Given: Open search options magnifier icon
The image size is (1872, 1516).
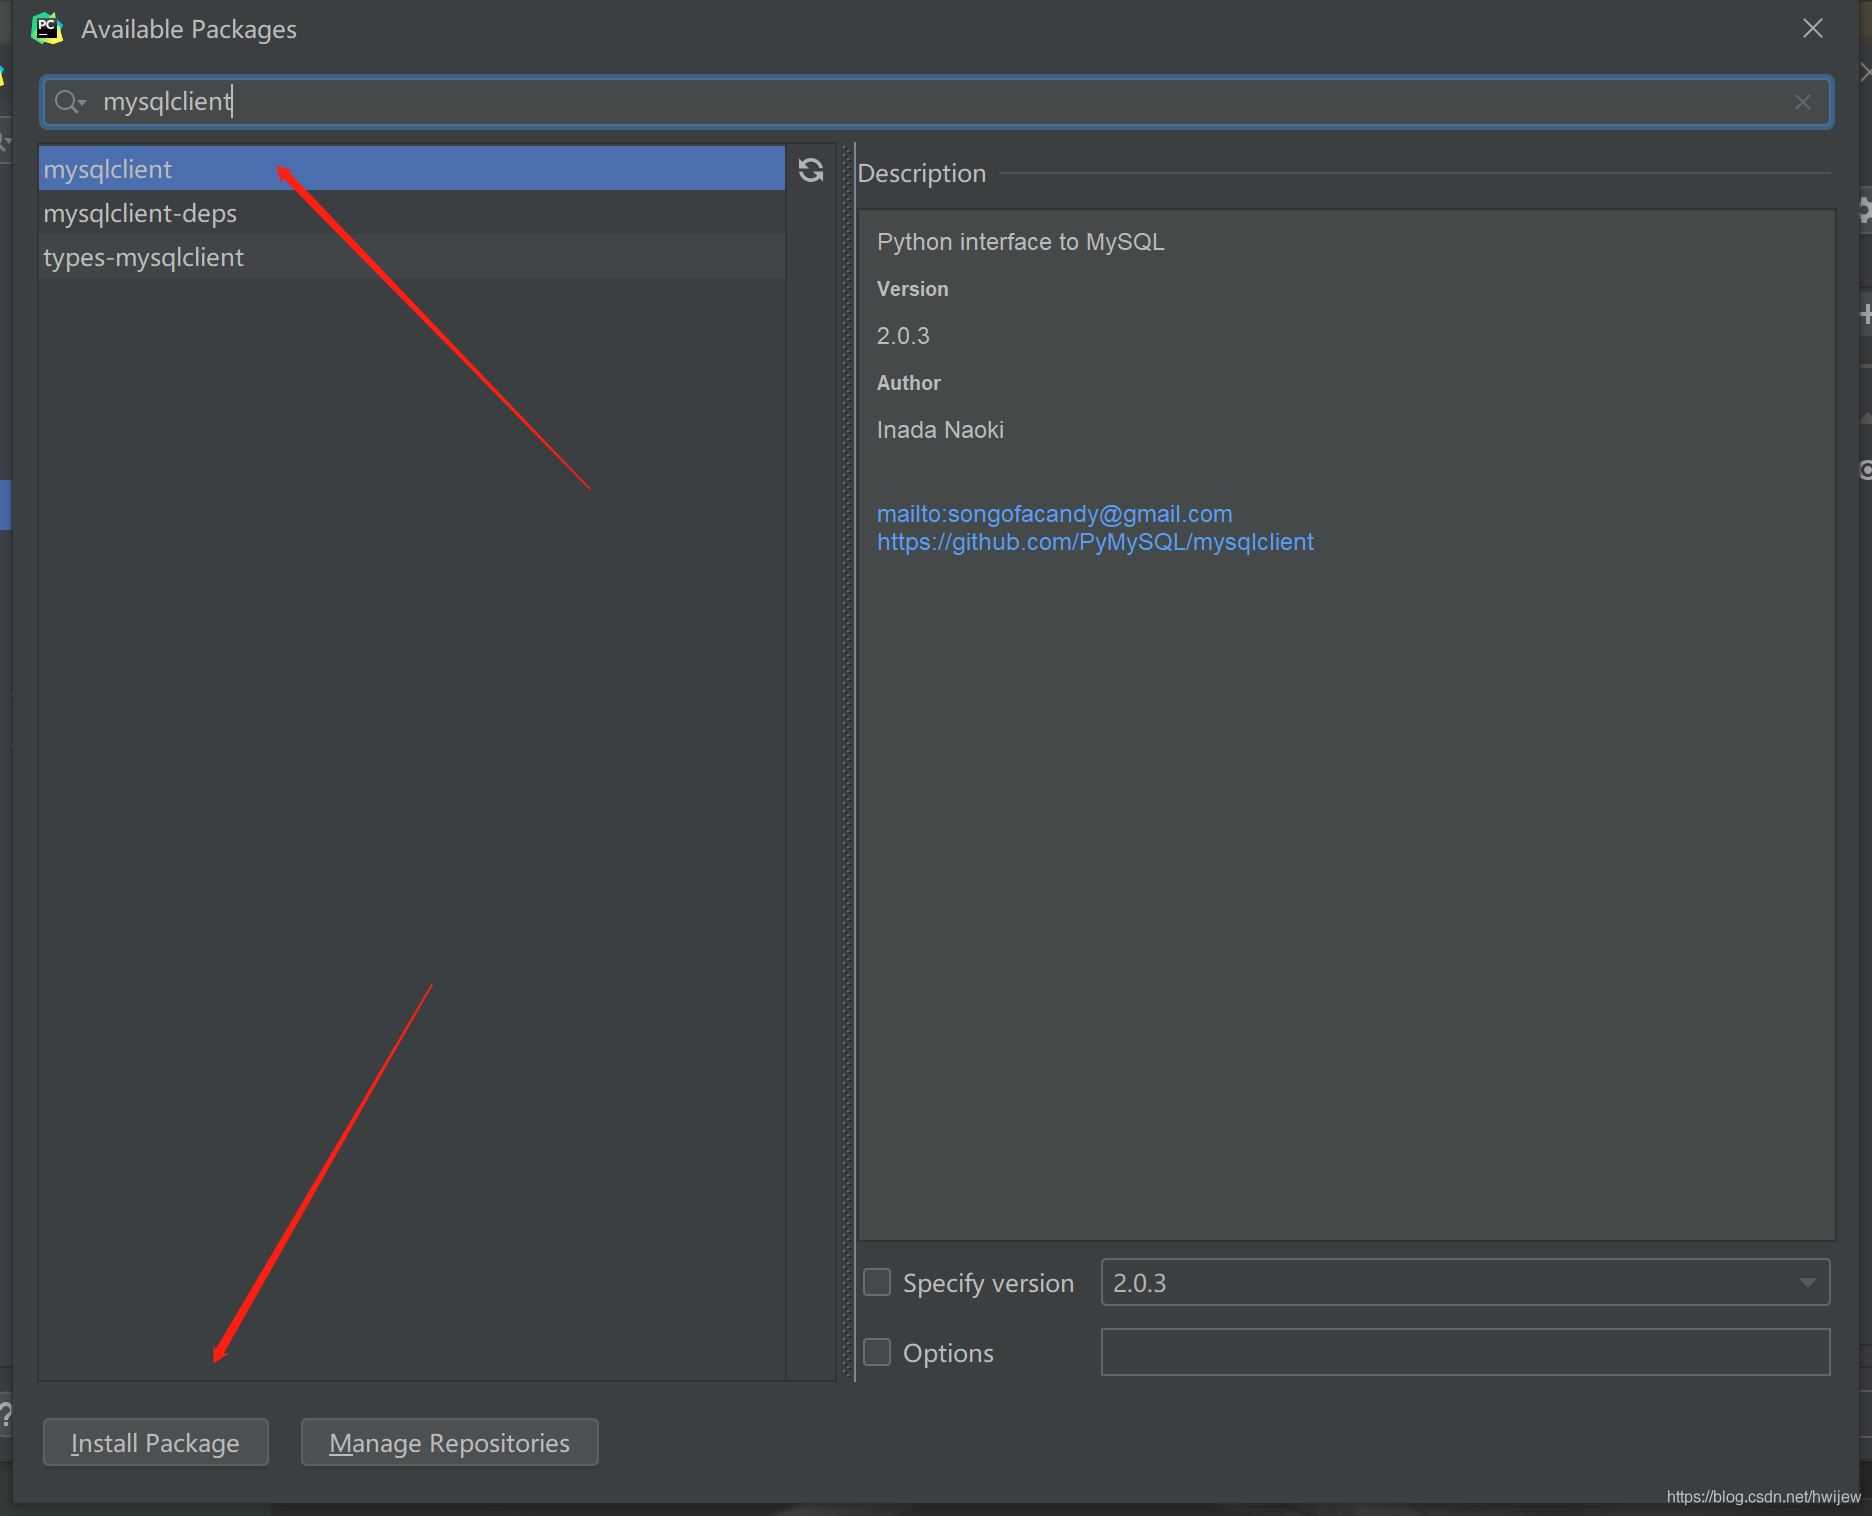Looking at the screenshot, I should [x=70, y=101].
